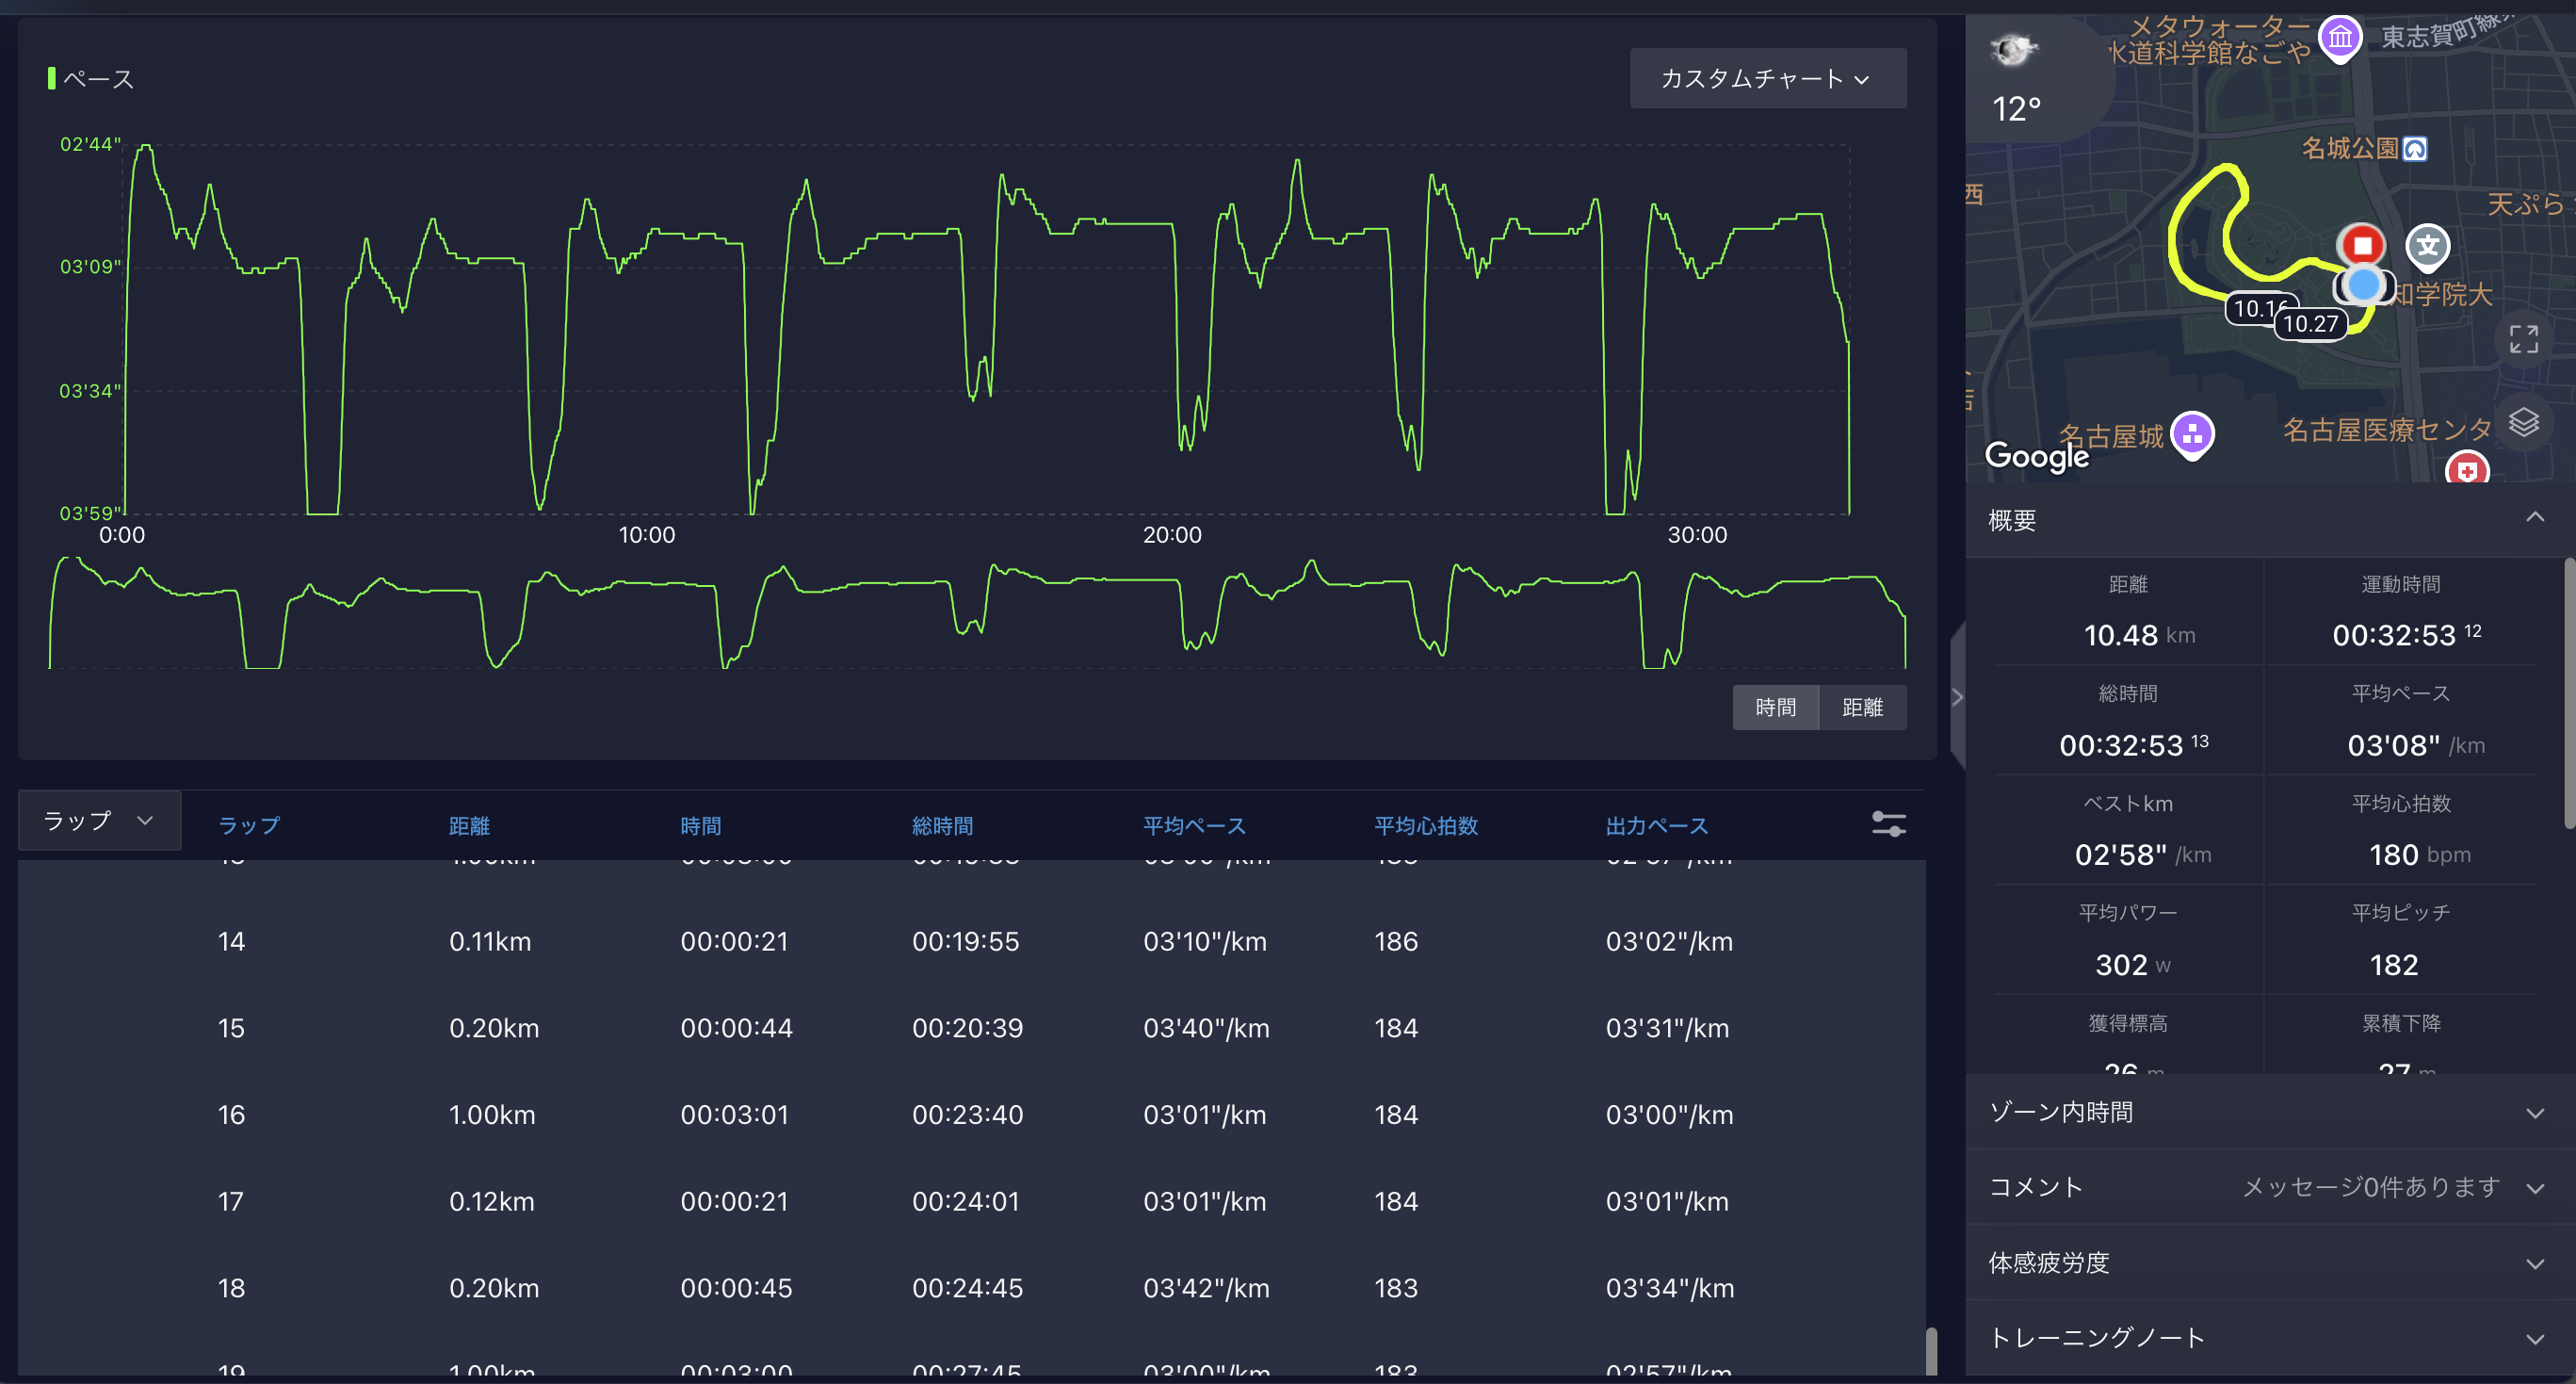2576x1384 pixels.
Task: Open the カスタムチャート dropdown
Action: 1767,79
